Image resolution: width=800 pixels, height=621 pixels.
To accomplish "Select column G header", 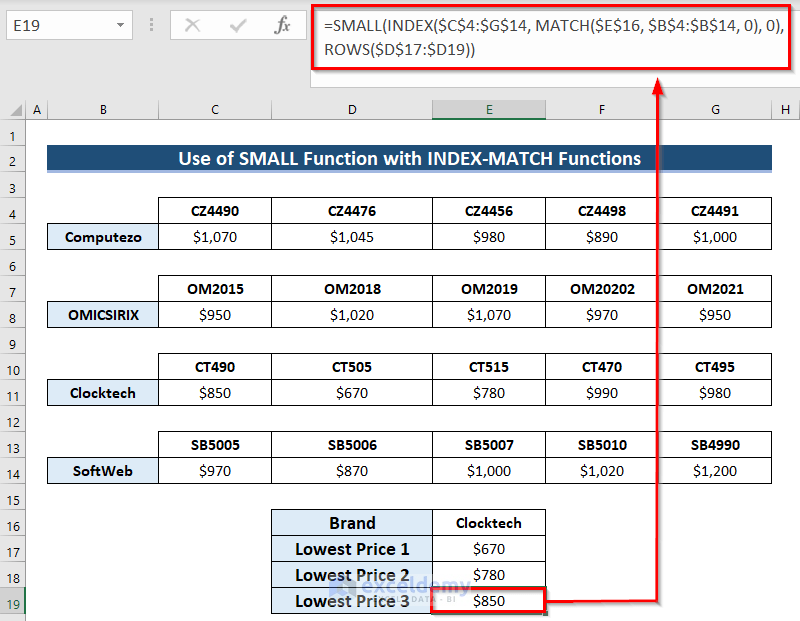I will coord(715,110).
